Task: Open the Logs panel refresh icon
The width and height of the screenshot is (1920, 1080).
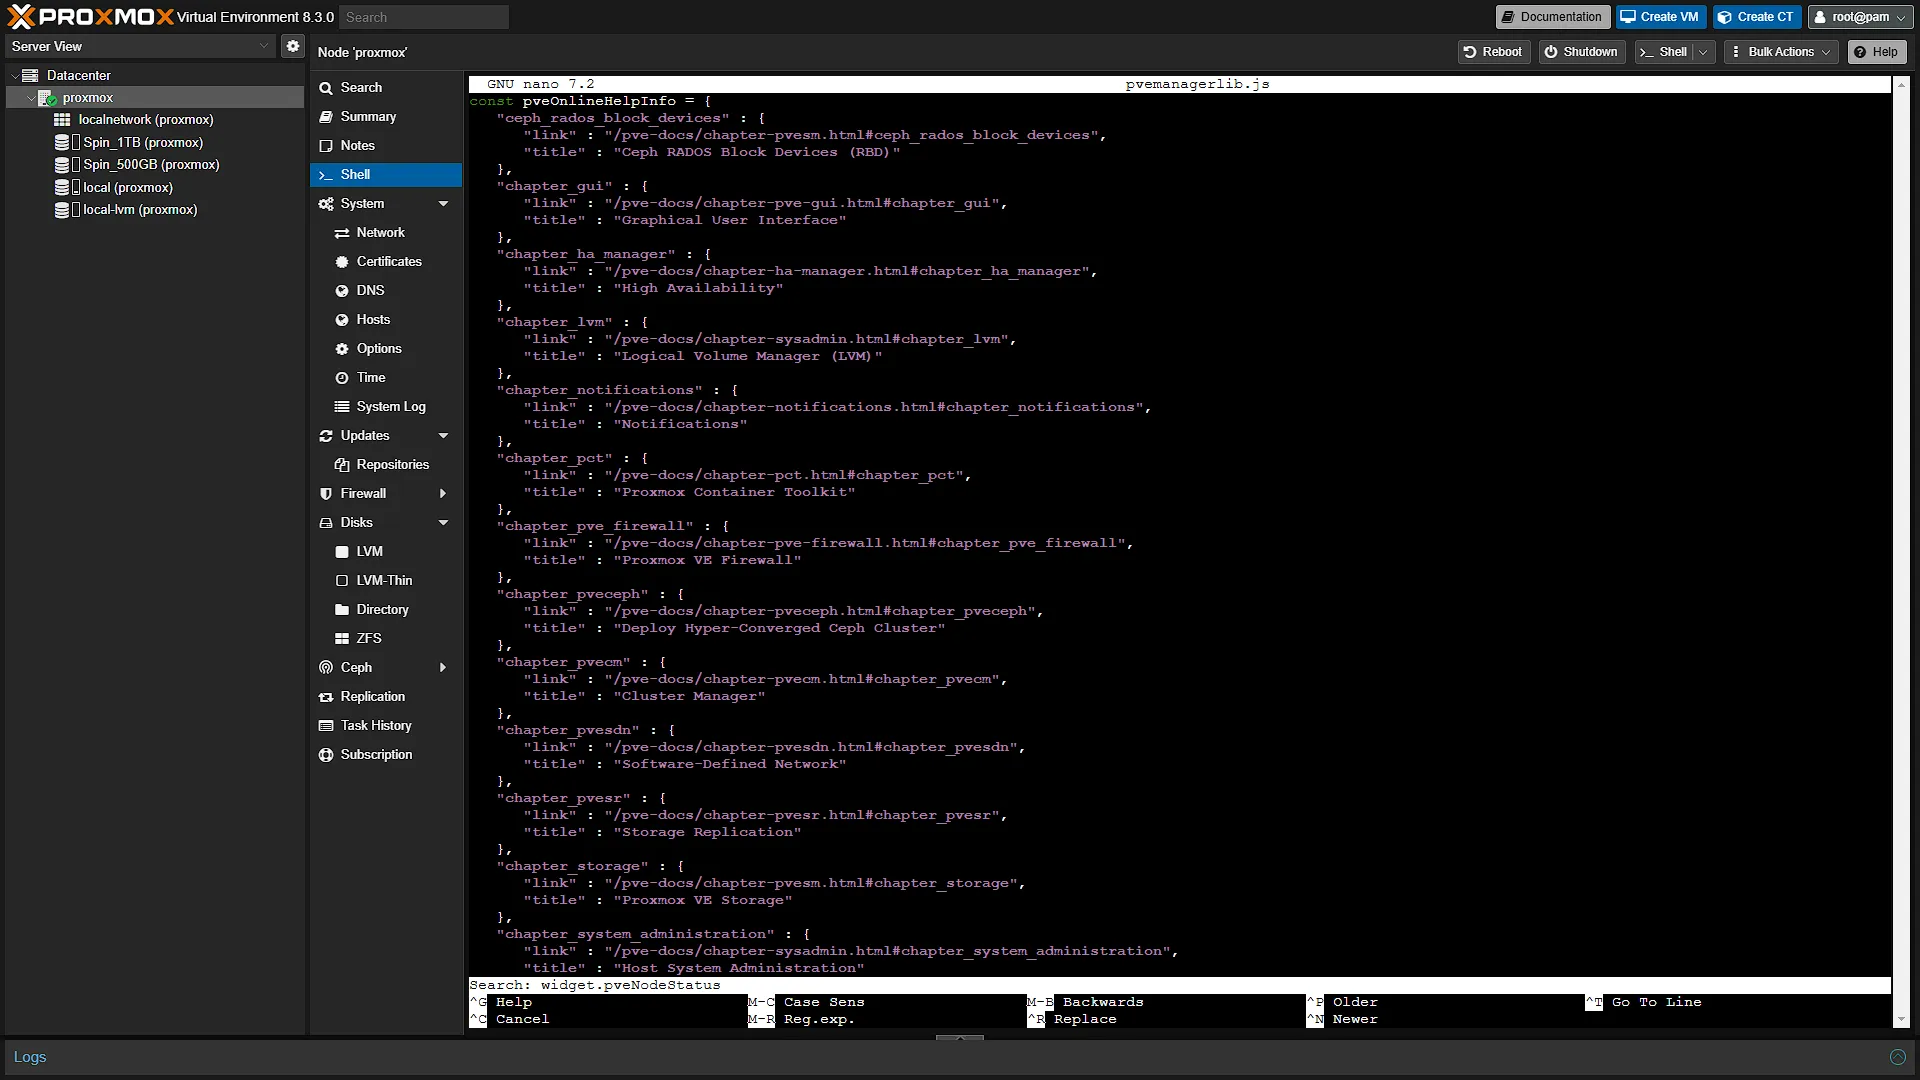Action: [1898, 1057]
